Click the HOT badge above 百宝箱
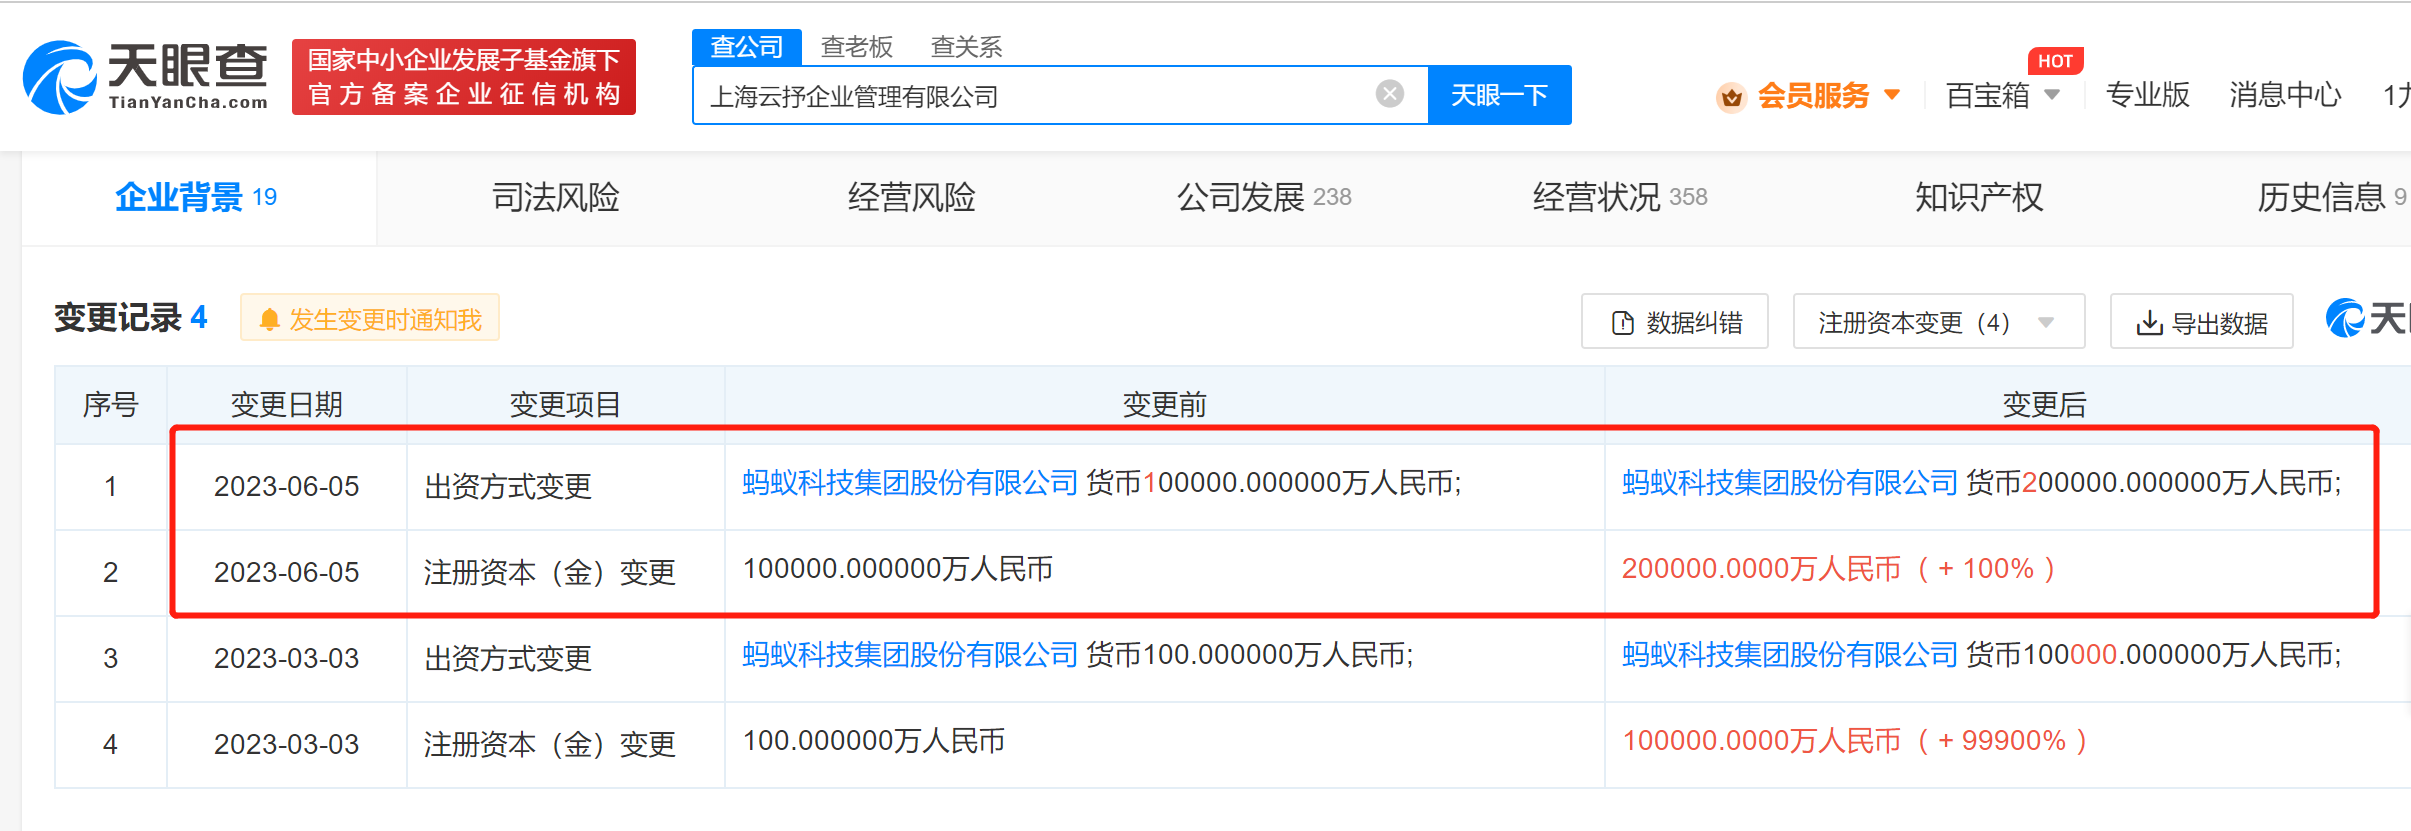2411x831 pixels. [2055, 61]
